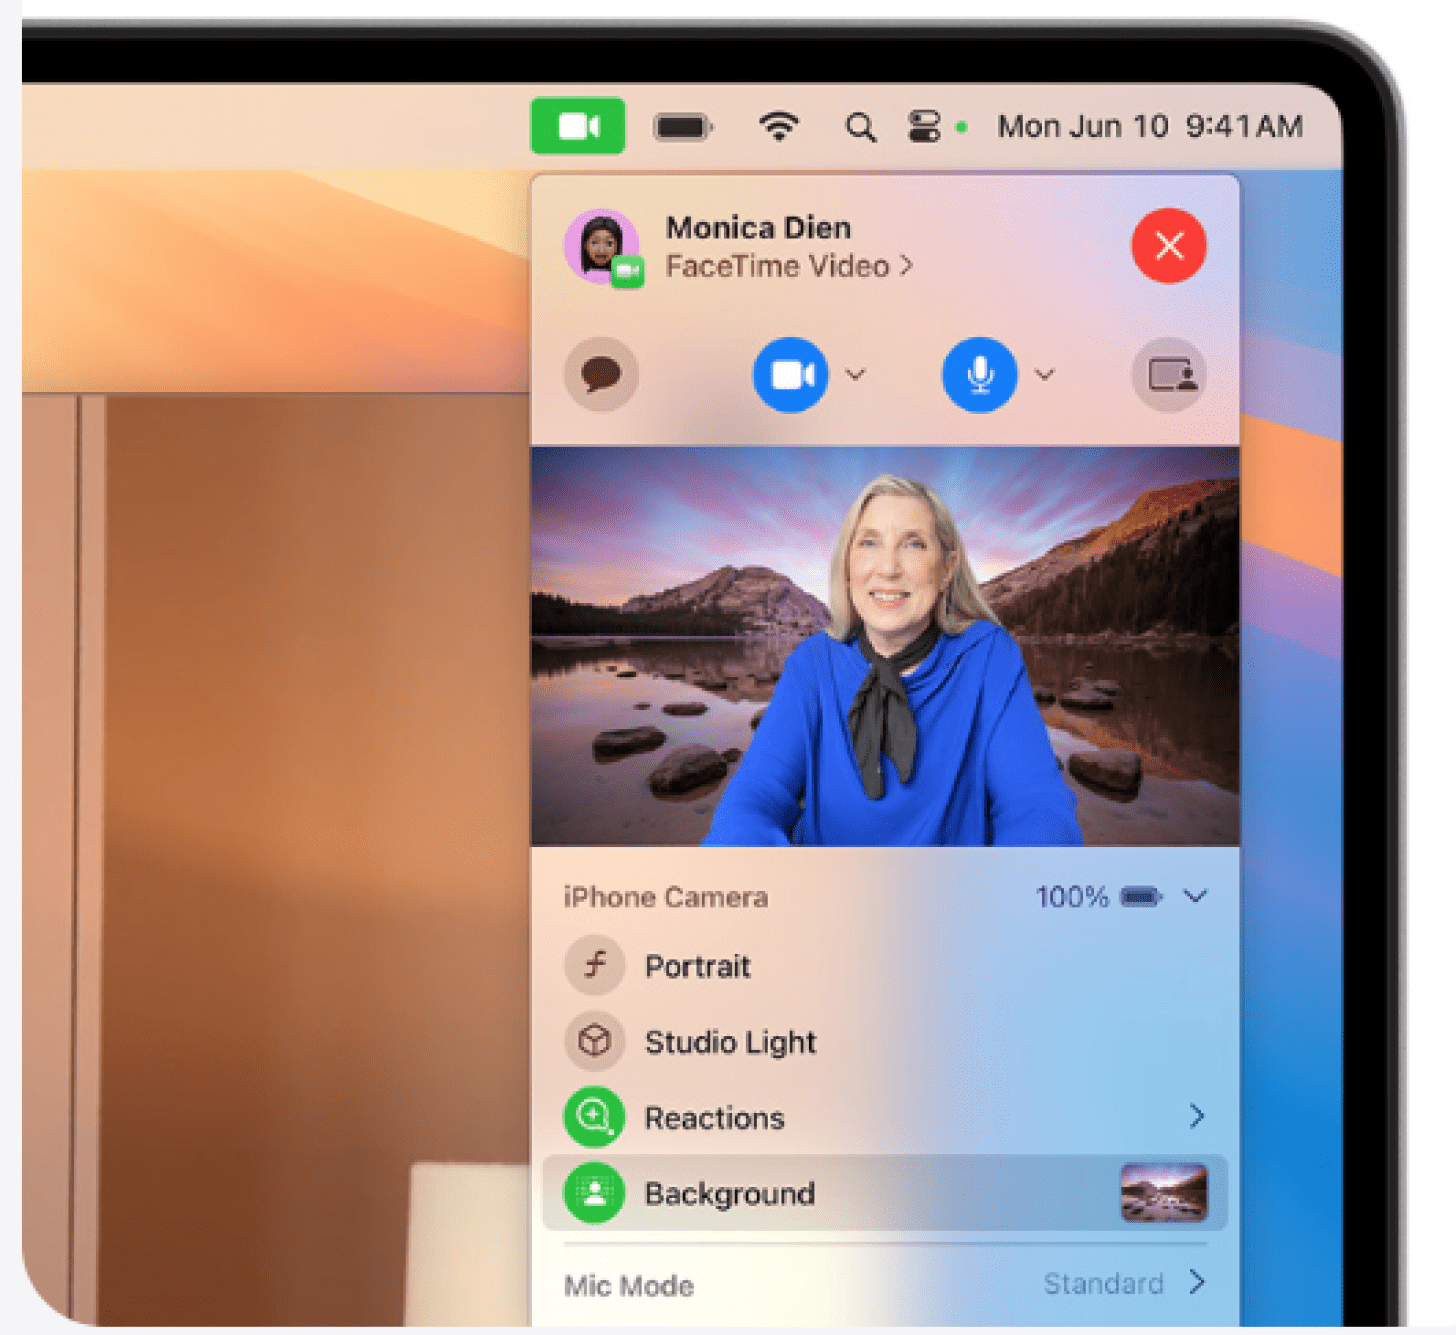Select the iPhone Camera label

click(x=666, y=897)
